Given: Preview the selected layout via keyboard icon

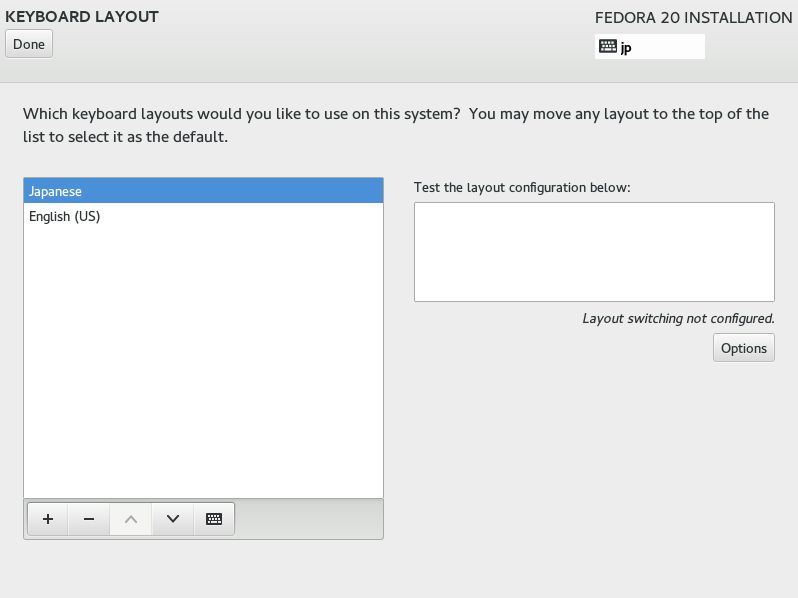Looking at the screenshot, I should tap(214, 519).
